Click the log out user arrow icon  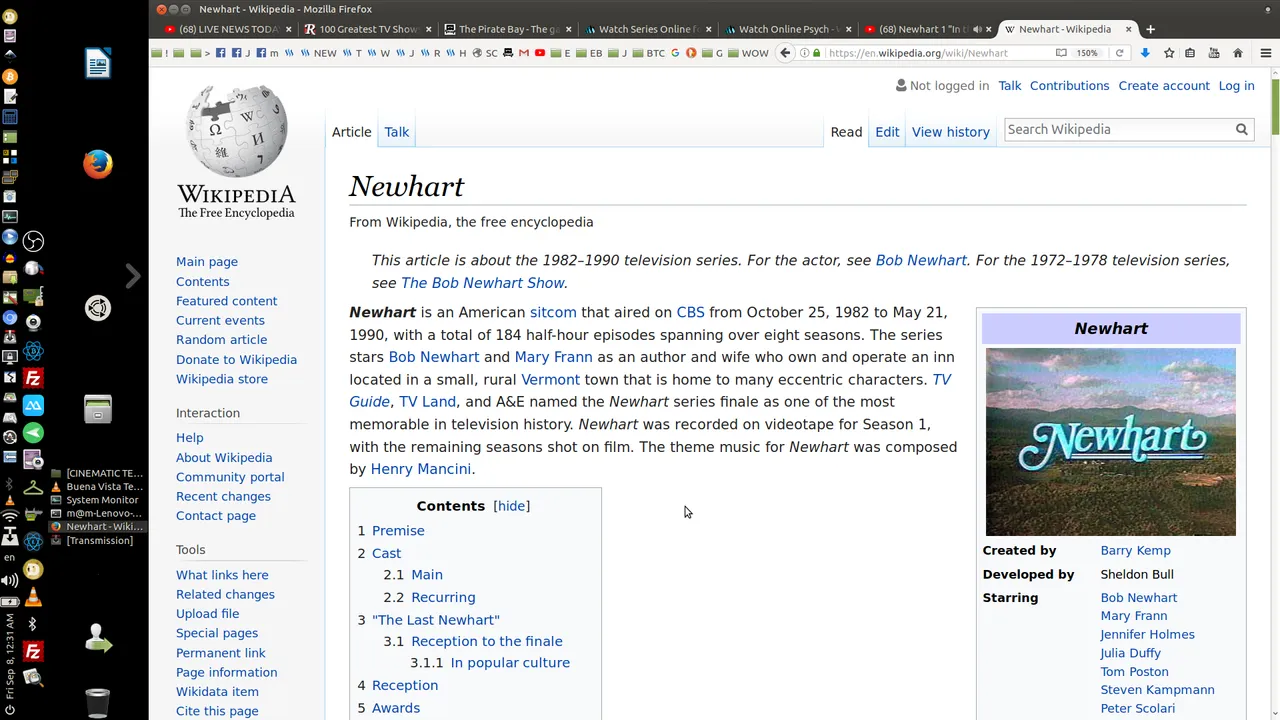click(98, 637)
